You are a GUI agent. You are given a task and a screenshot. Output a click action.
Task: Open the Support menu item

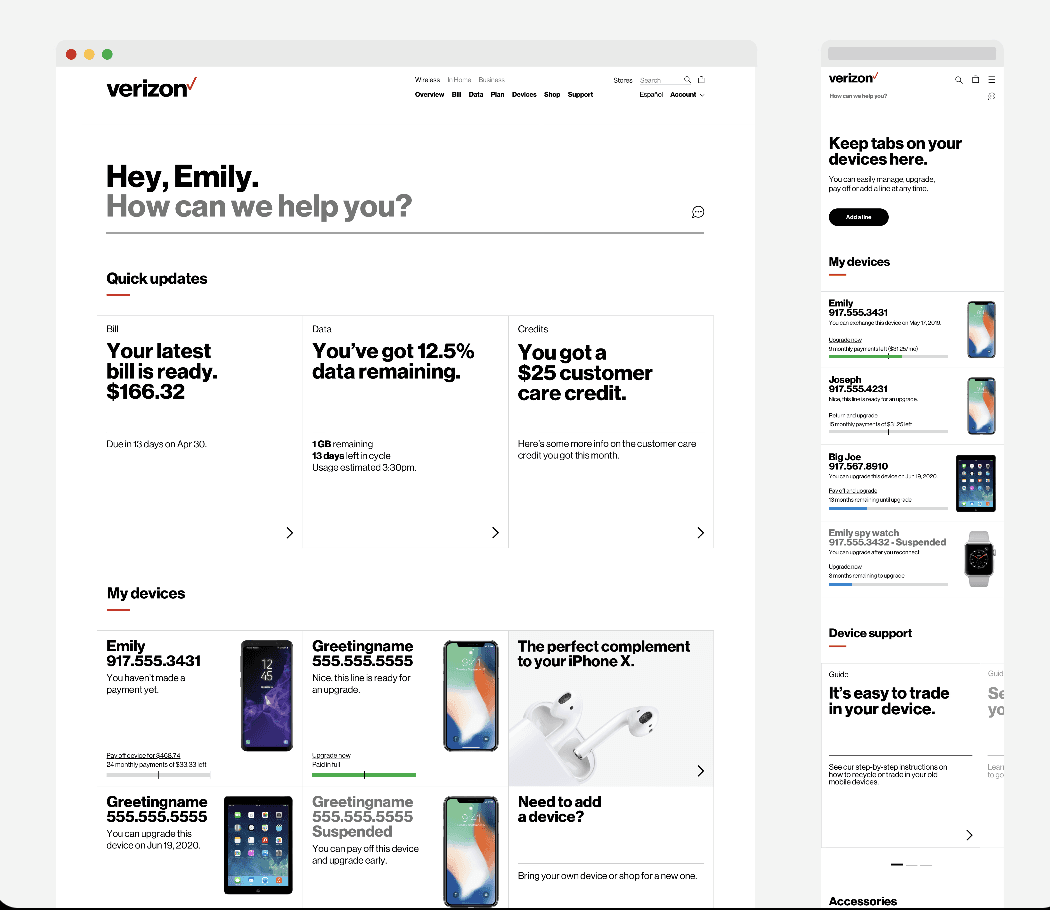click(581, 95)
